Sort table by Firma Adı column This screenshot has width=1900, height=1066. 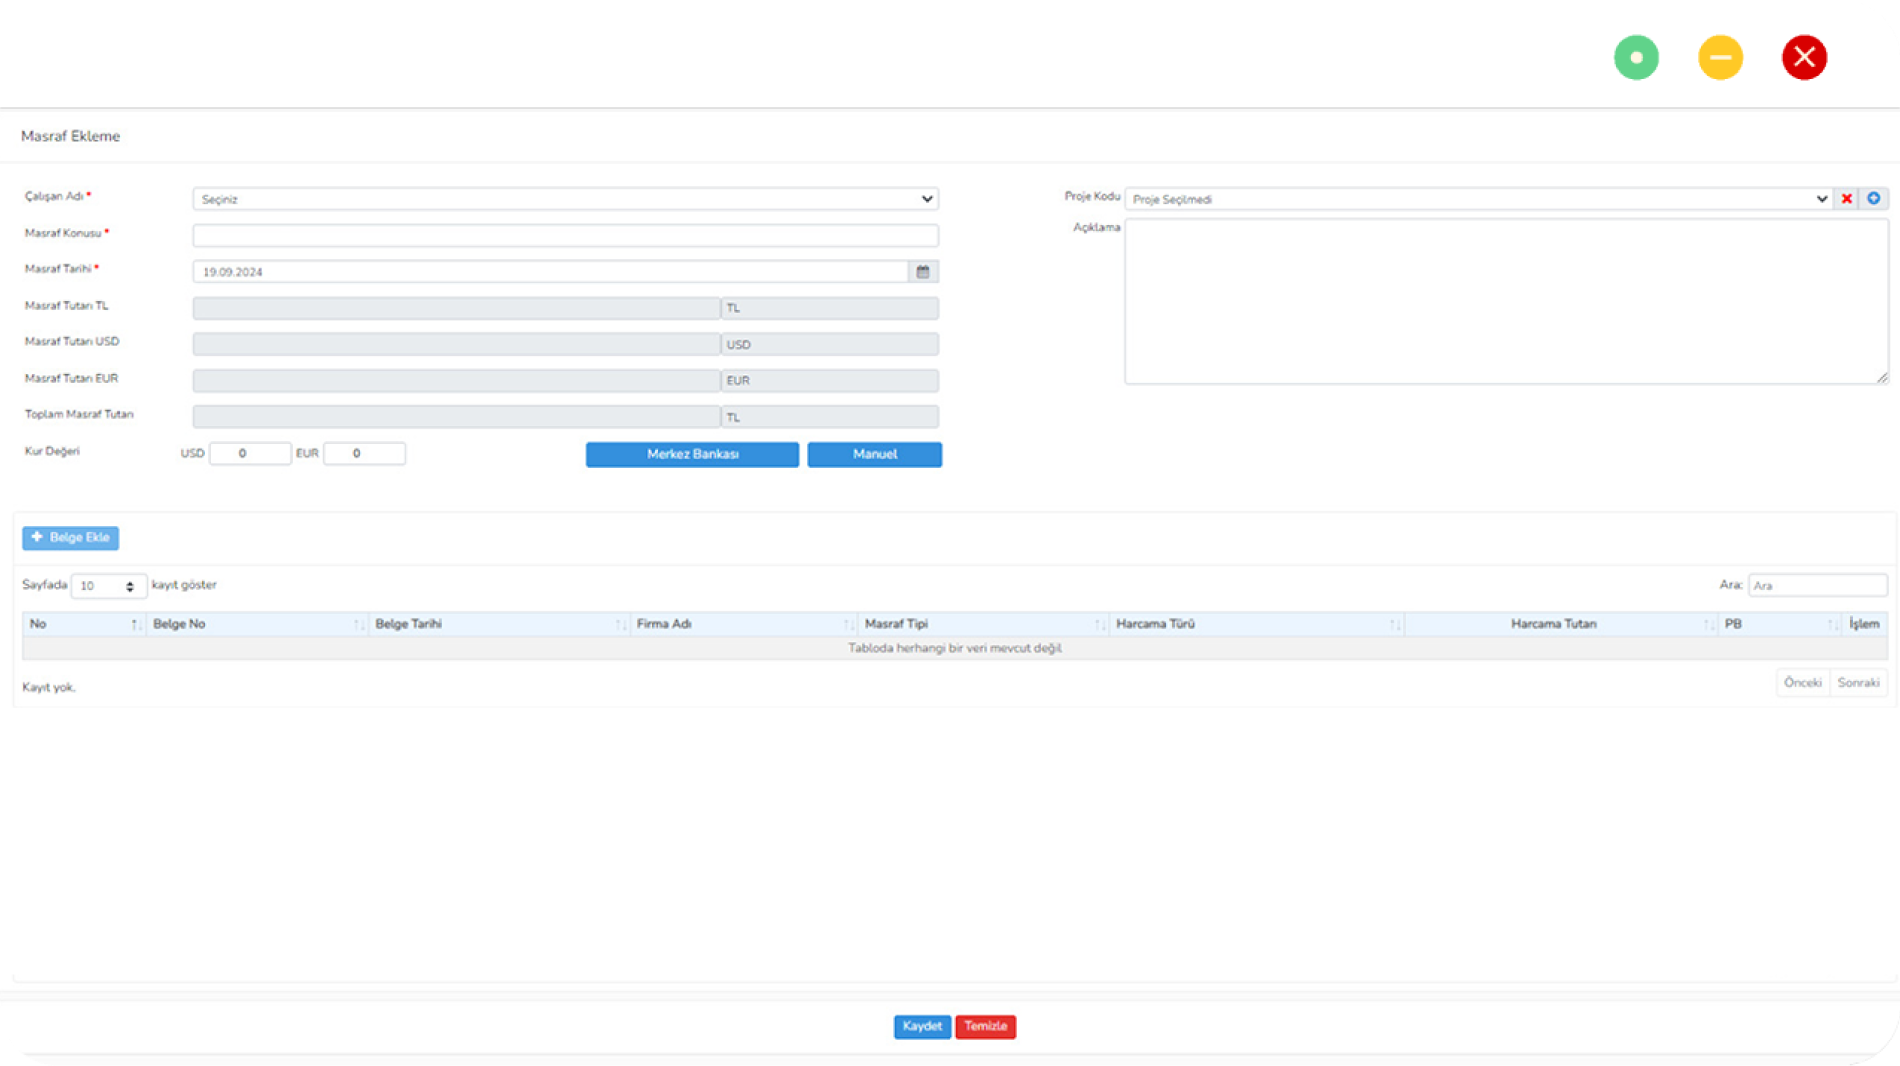(744, 624)
